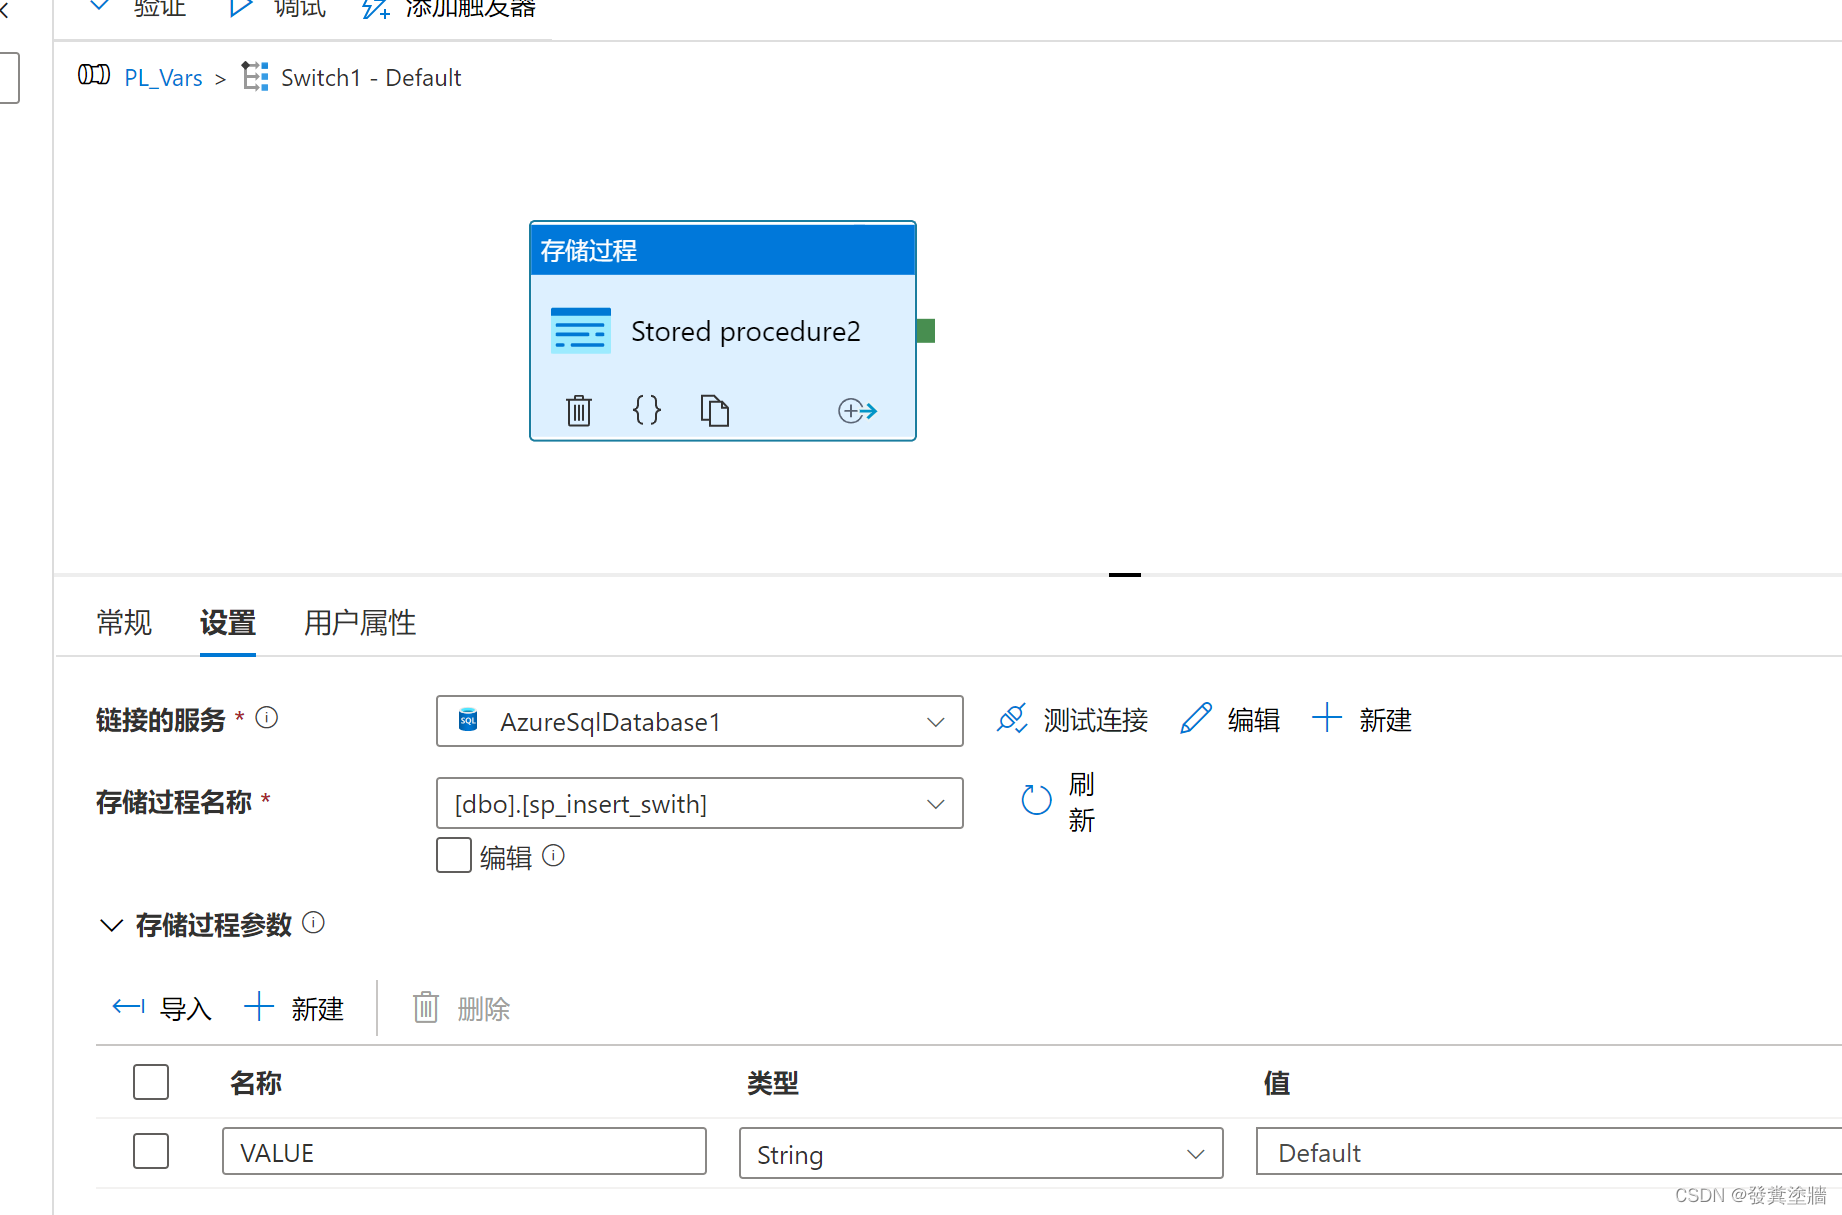
Task: Click the green success connector on Stored procedure2
Action: pyautogui.click(x=926, y=331)
